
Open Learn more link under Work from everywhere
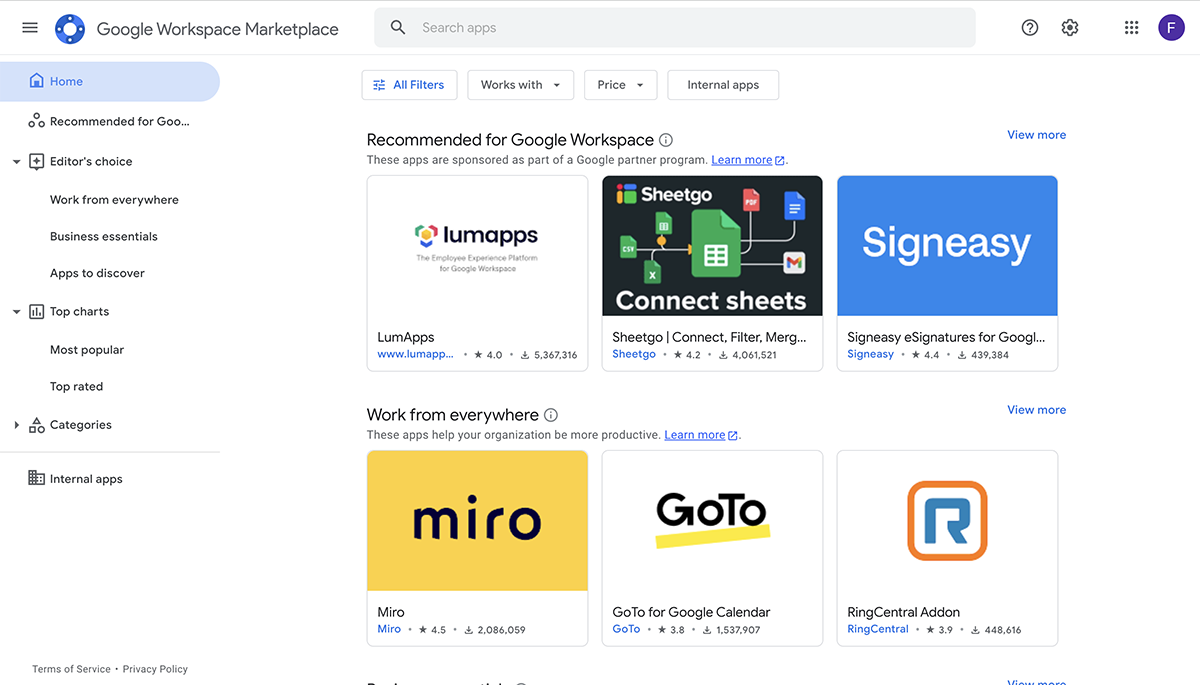coord(701,435)
